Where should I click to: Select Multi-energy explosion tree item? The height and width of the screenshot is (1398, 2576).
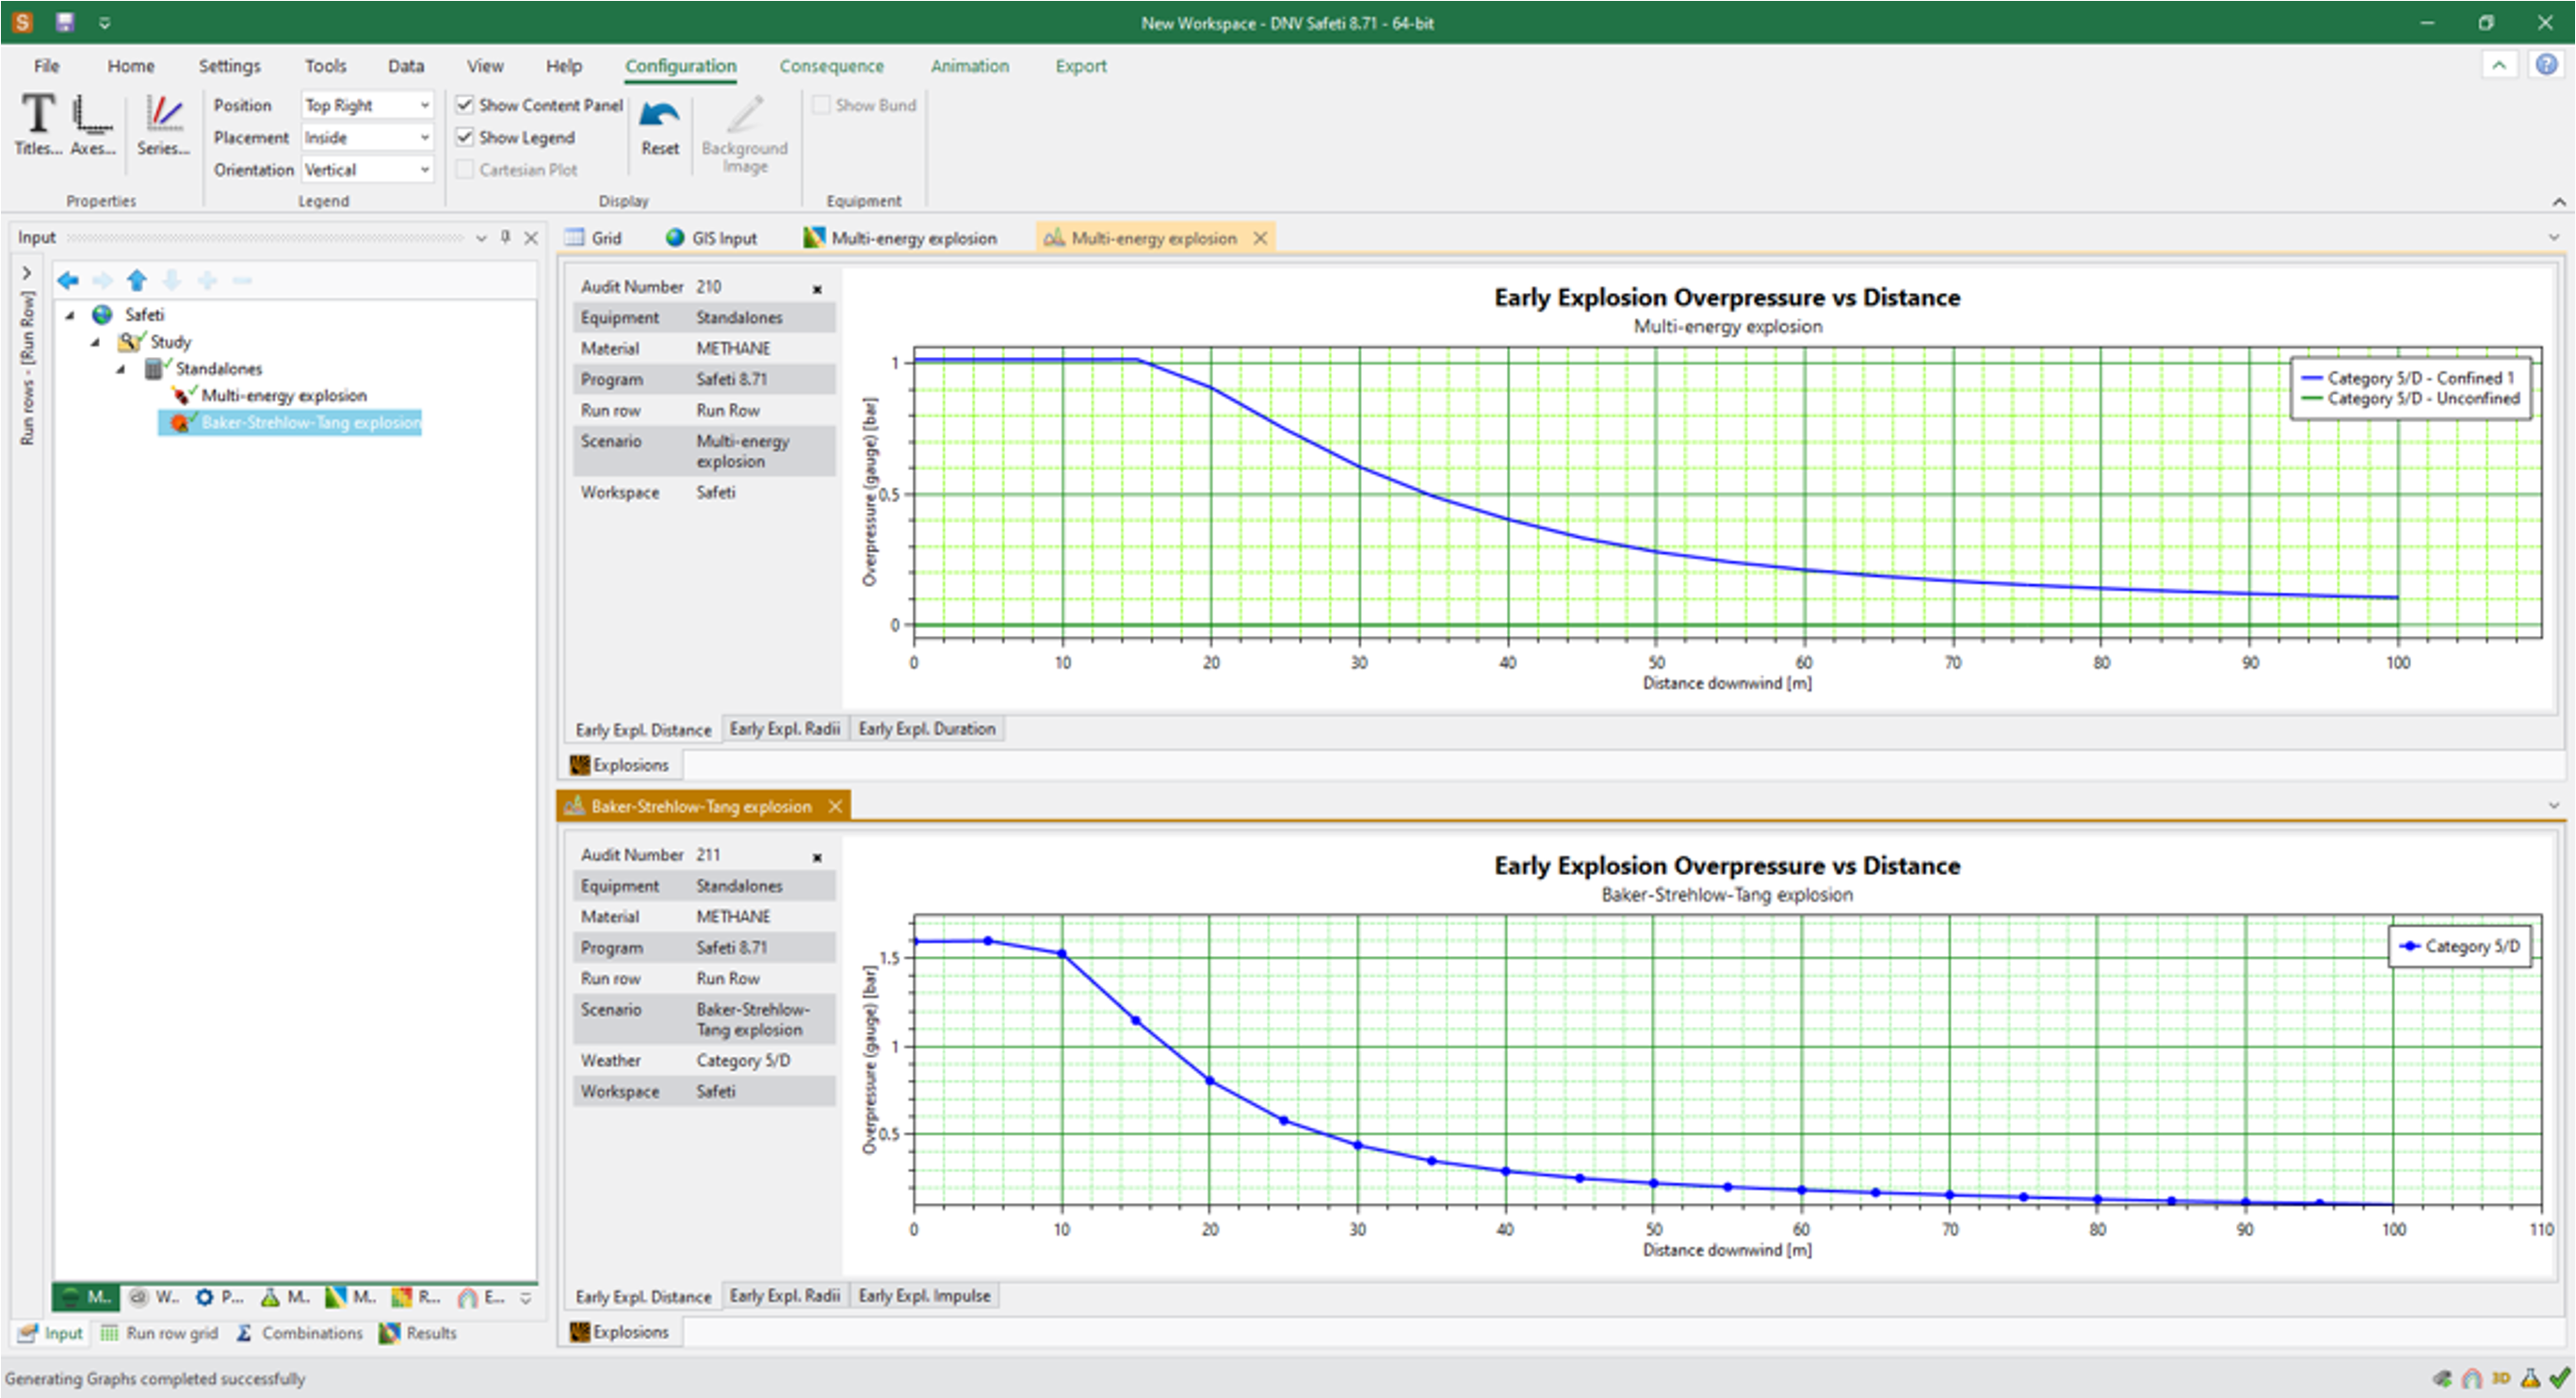(x=284, y=396)
